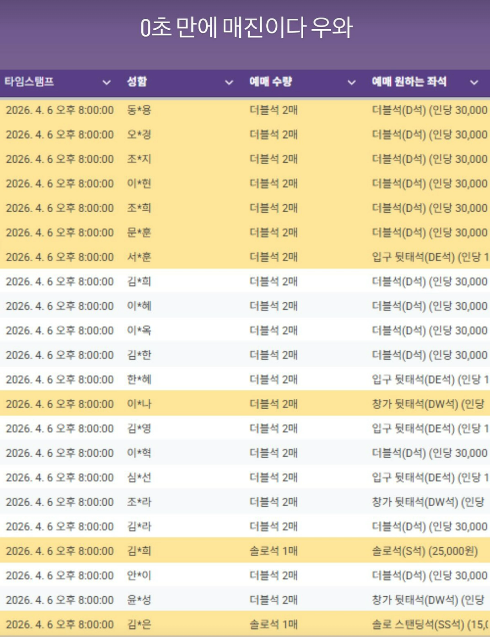
Task: Select 김*희 name in the 솔로석 1매 row
Action: (x=139, y=551)
